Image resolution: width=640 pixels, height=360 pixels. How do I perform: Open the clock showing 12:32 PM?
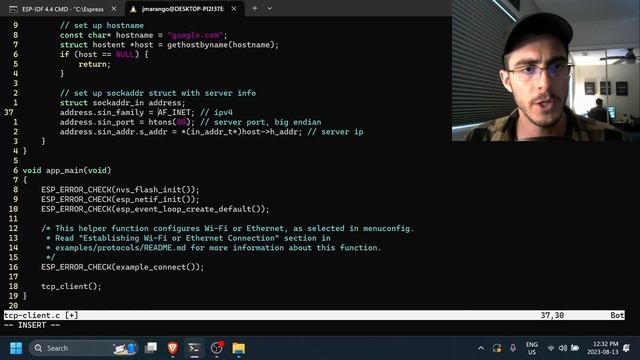[x=602, y=348]
